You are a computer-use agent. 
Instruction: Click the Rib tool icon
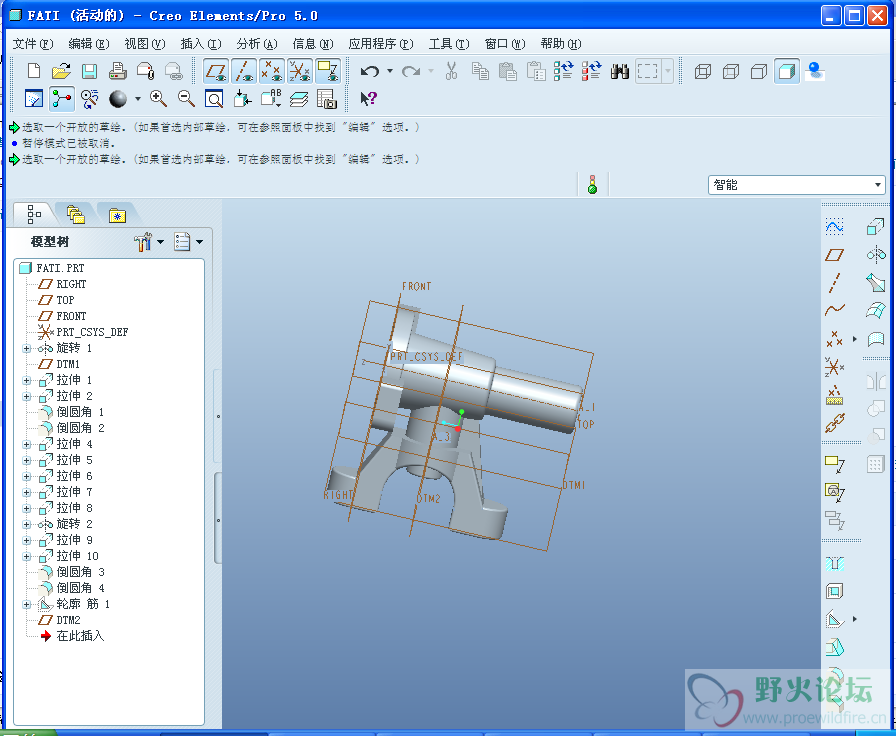coord(835,619)
